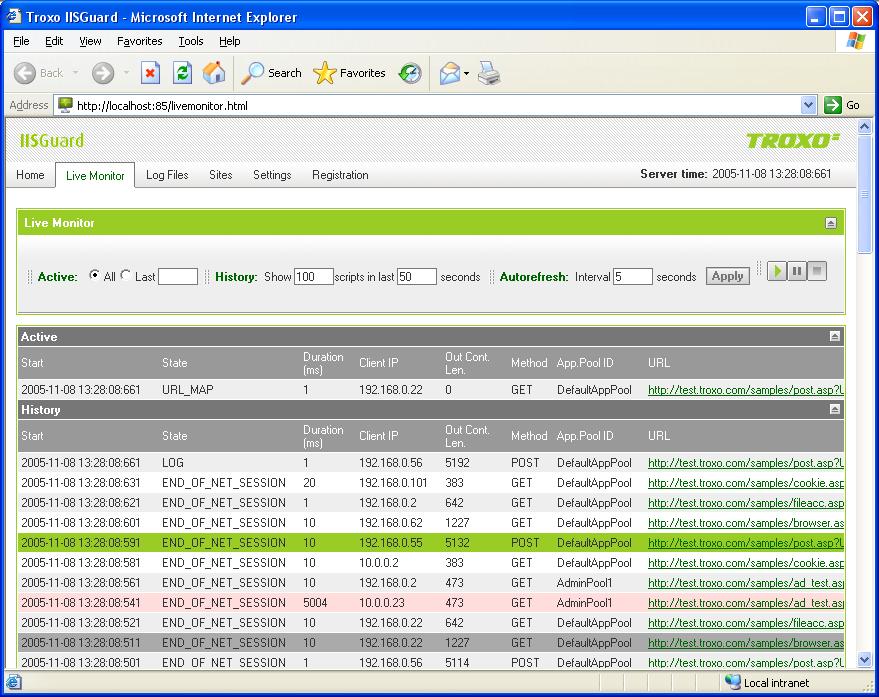Pause the live monitor autorefresh

[797, 271]
